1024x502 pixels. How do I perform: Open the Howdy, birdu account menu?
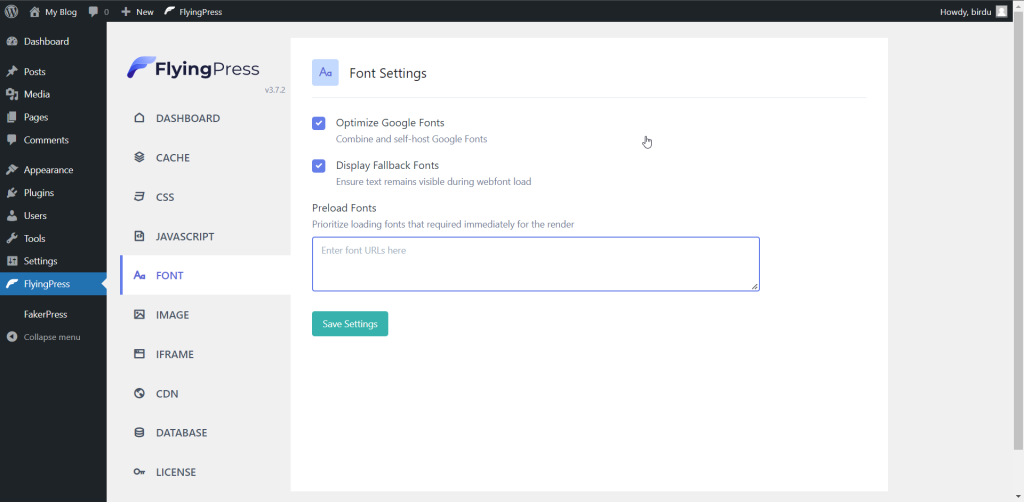point(974,12)
